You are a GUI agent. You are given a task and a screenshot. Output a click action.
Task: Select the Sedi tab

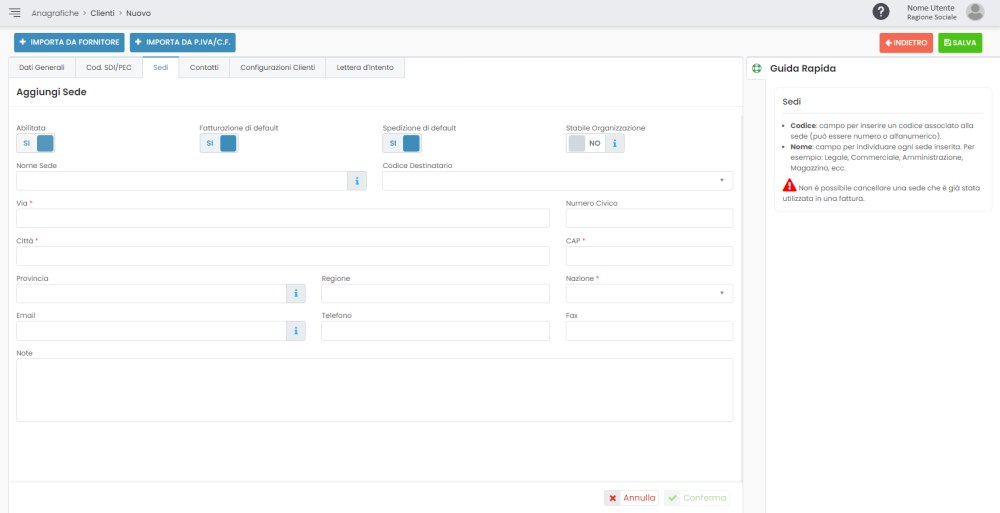click(161, 68)
